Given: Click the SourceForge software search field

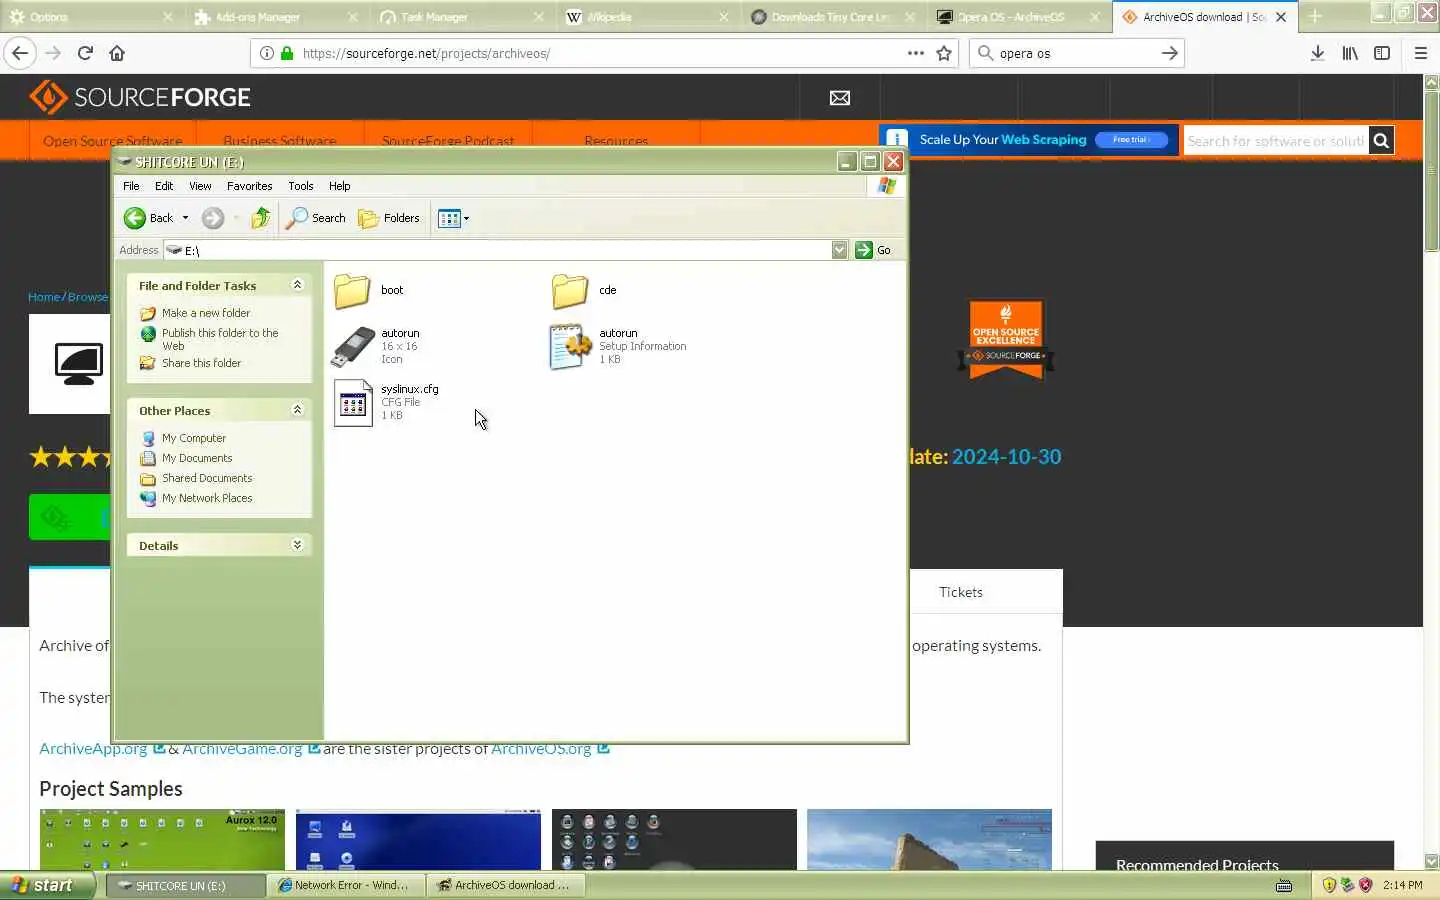Looking at the screenshot, I should (1276, 141).
